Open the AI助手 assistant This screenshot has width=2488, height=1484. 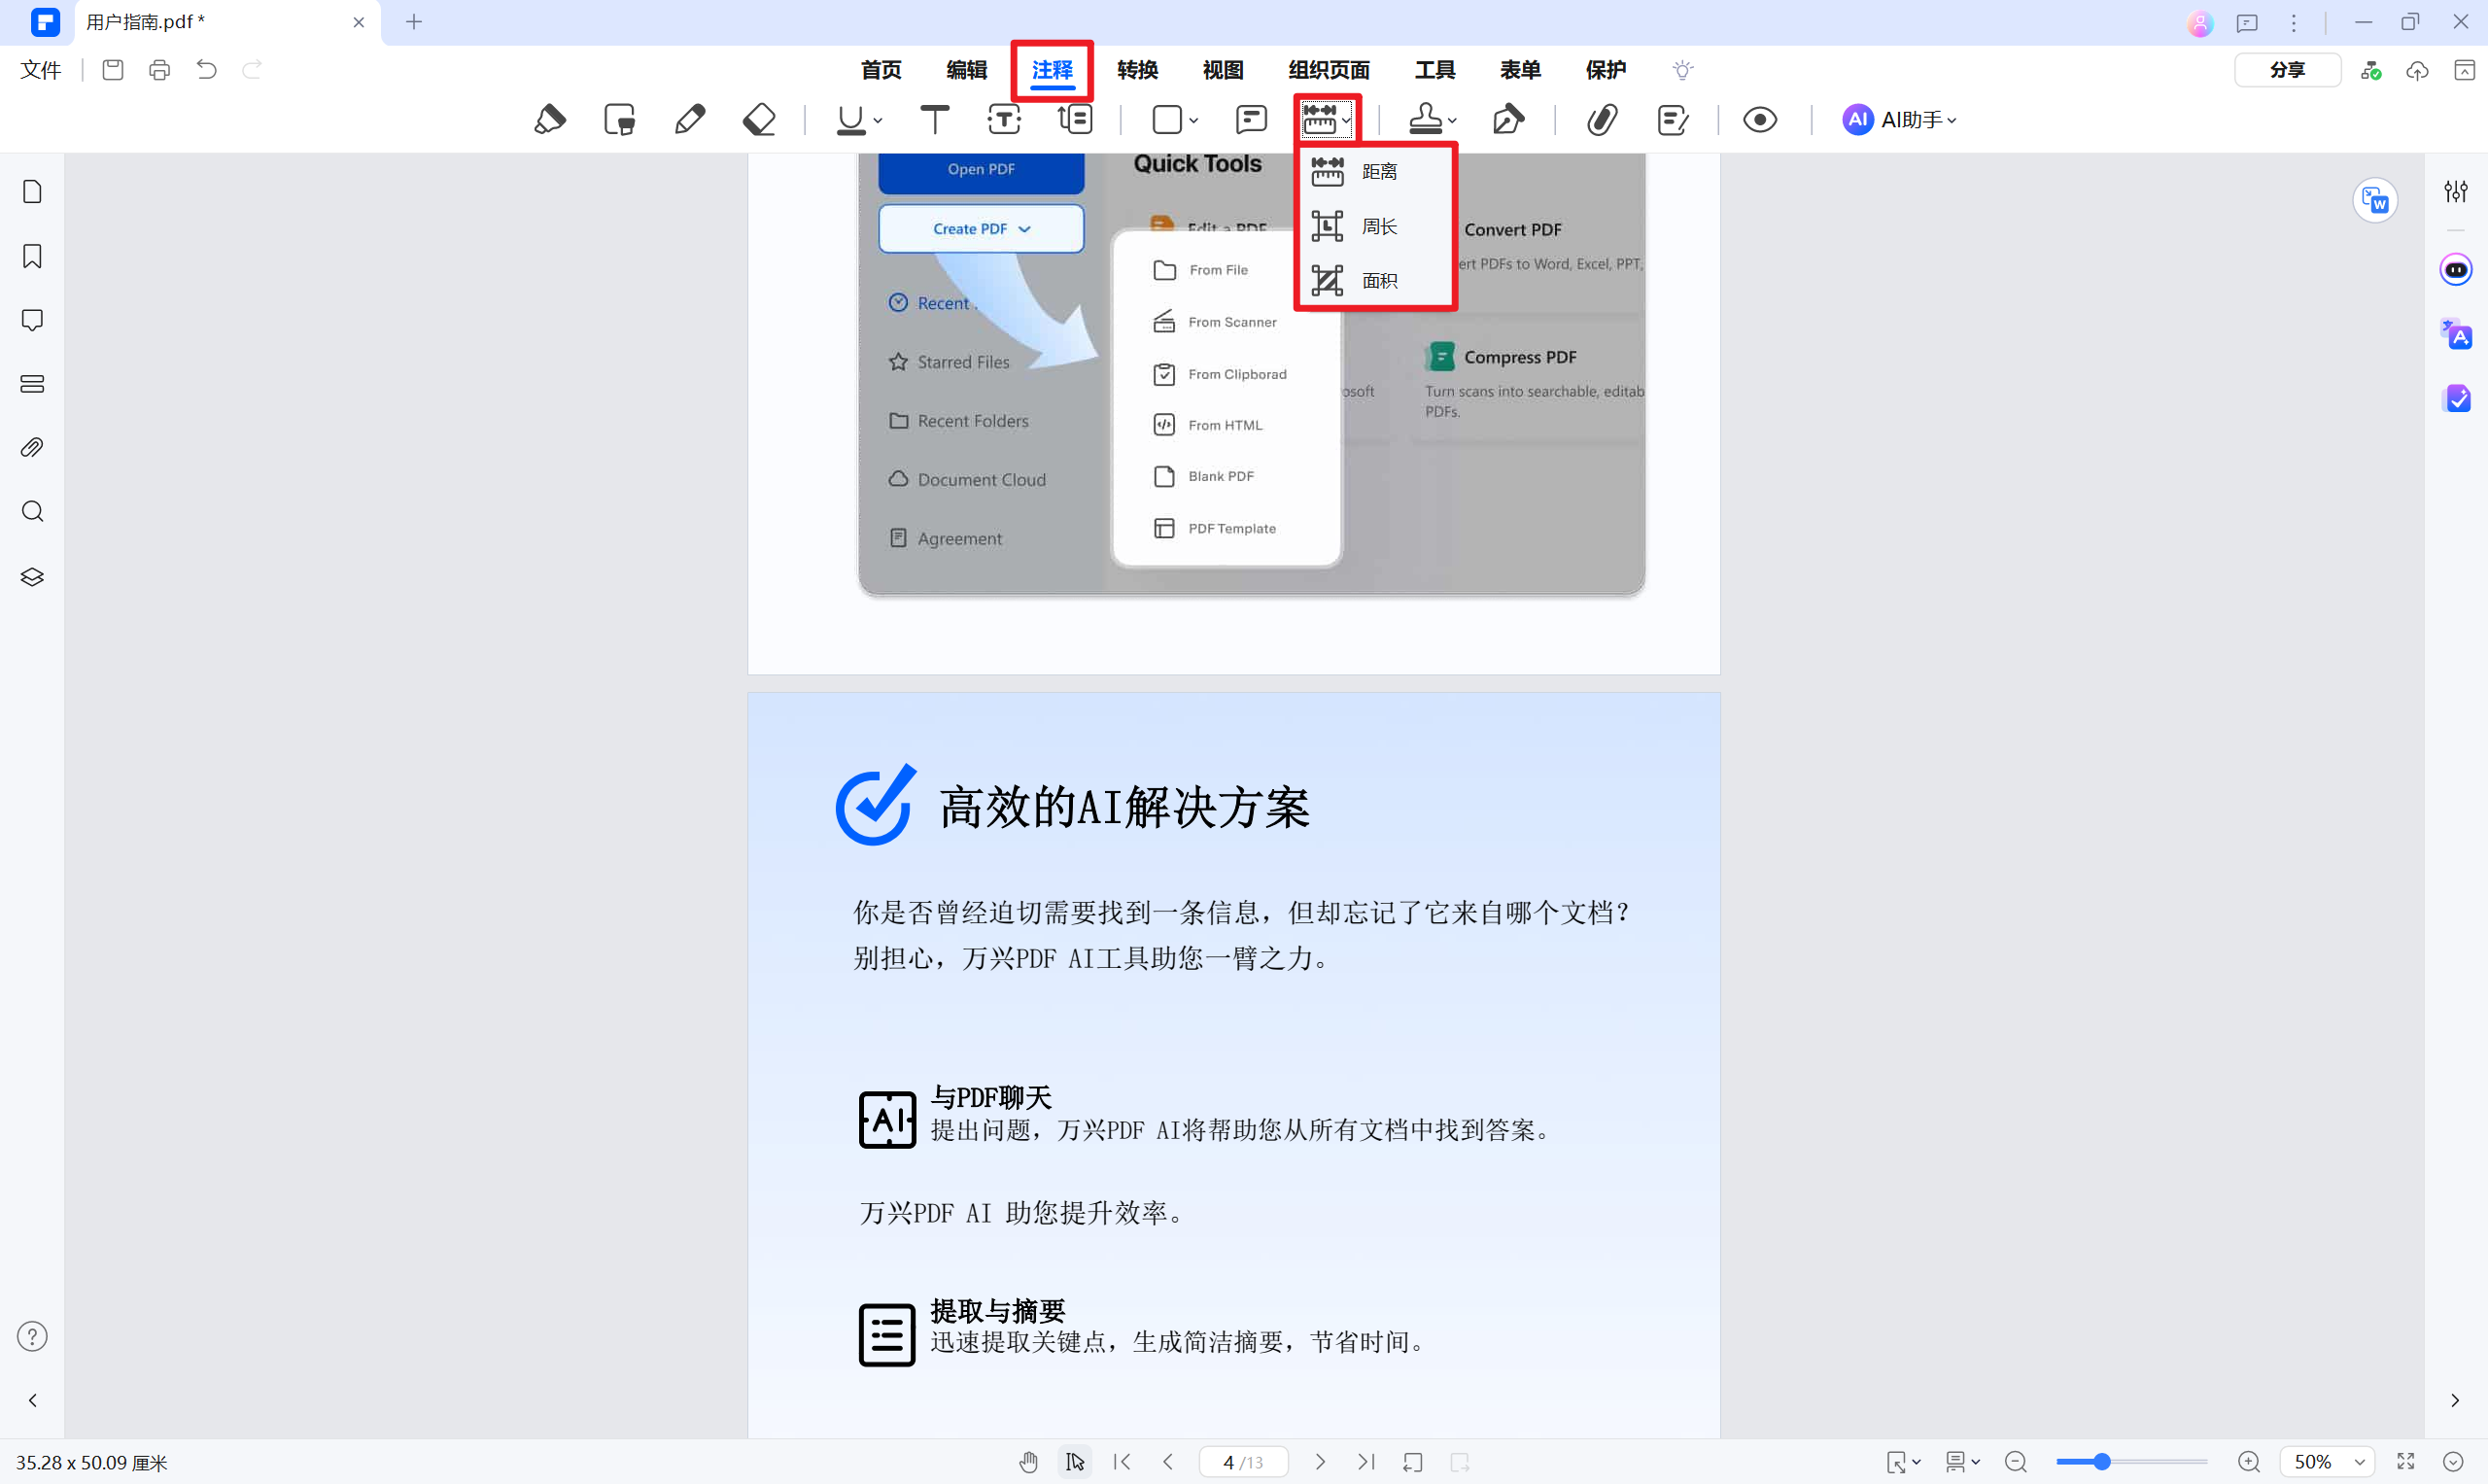coord(1898,119)
